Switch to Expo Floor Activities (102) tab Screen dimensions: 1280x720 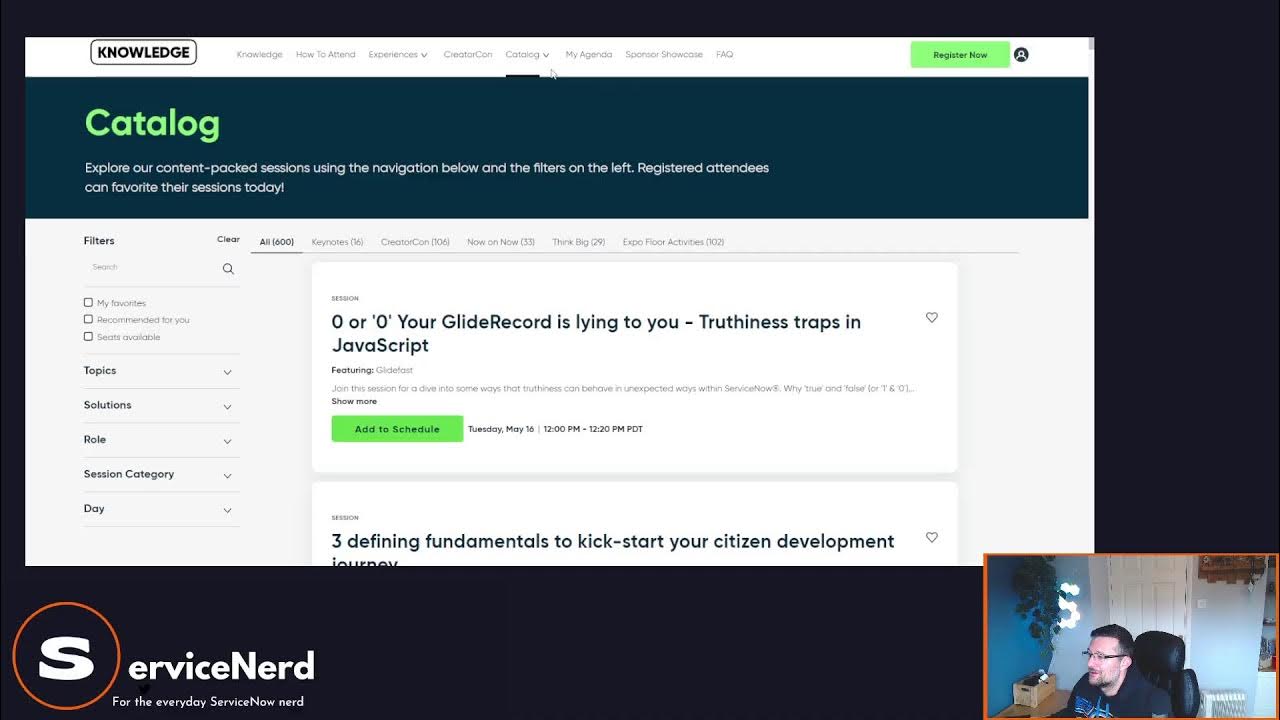[x=673, y=242]
